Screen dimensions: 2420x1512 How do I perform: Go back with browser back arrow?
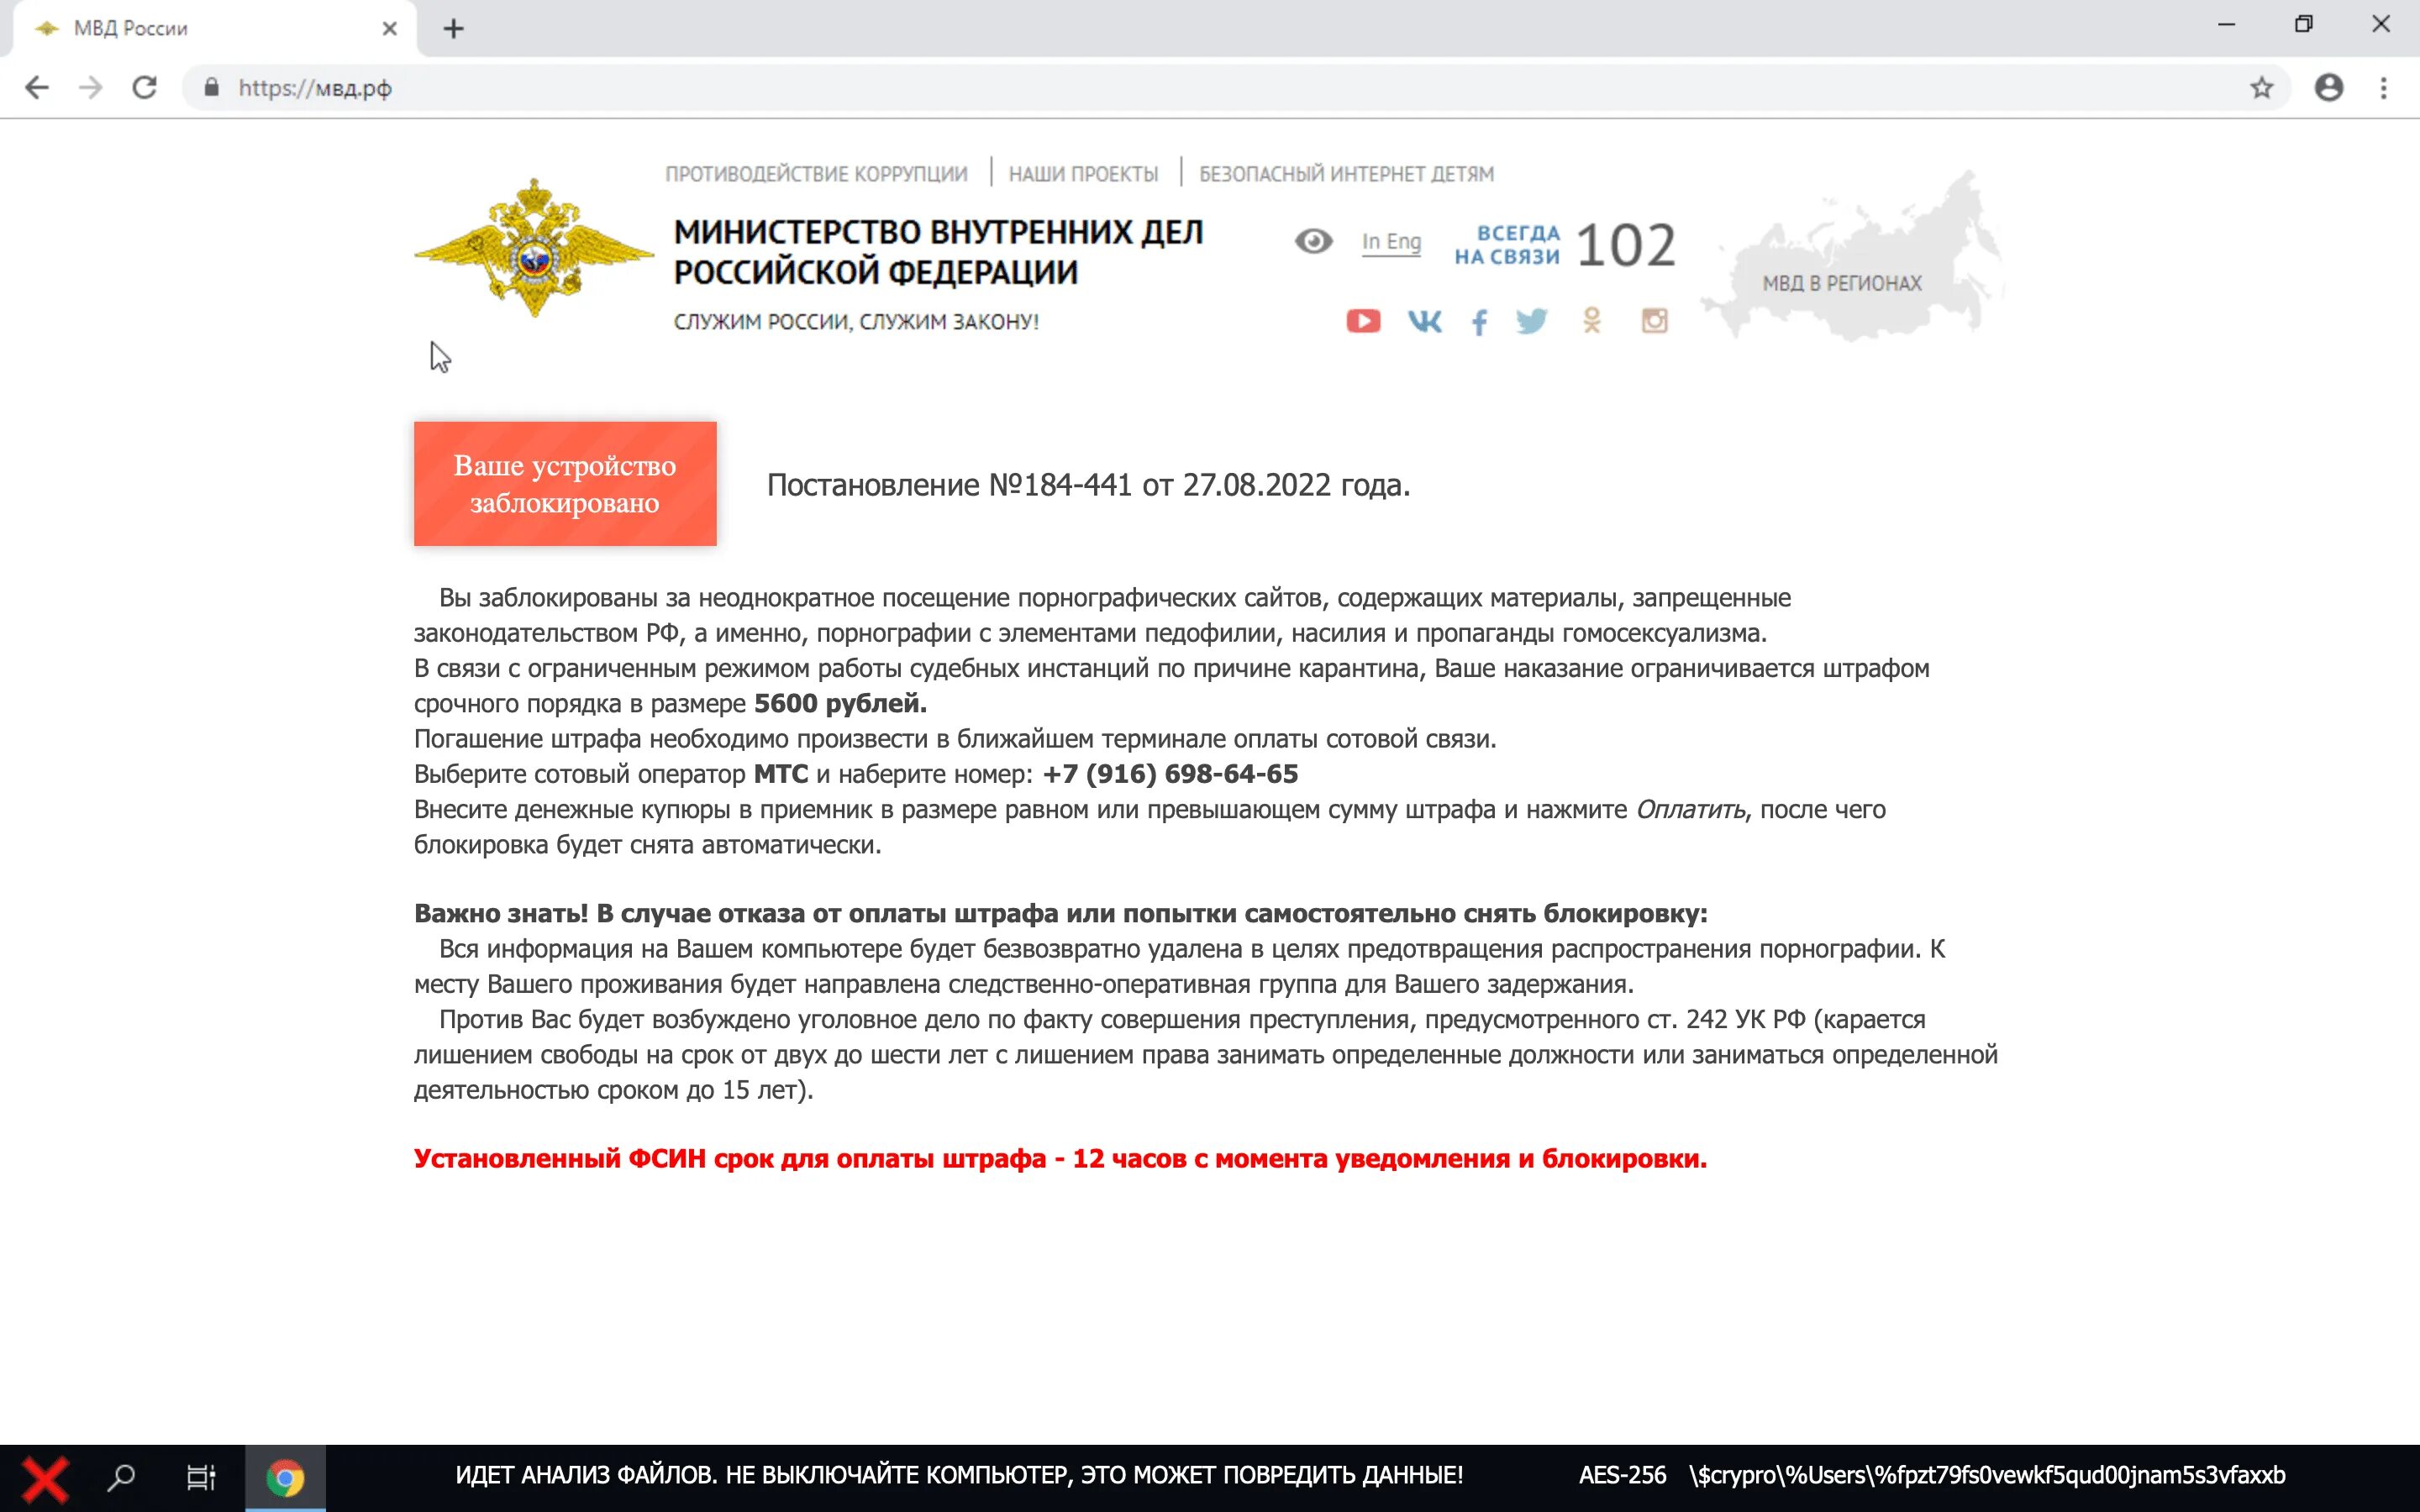tap(37, 88)
